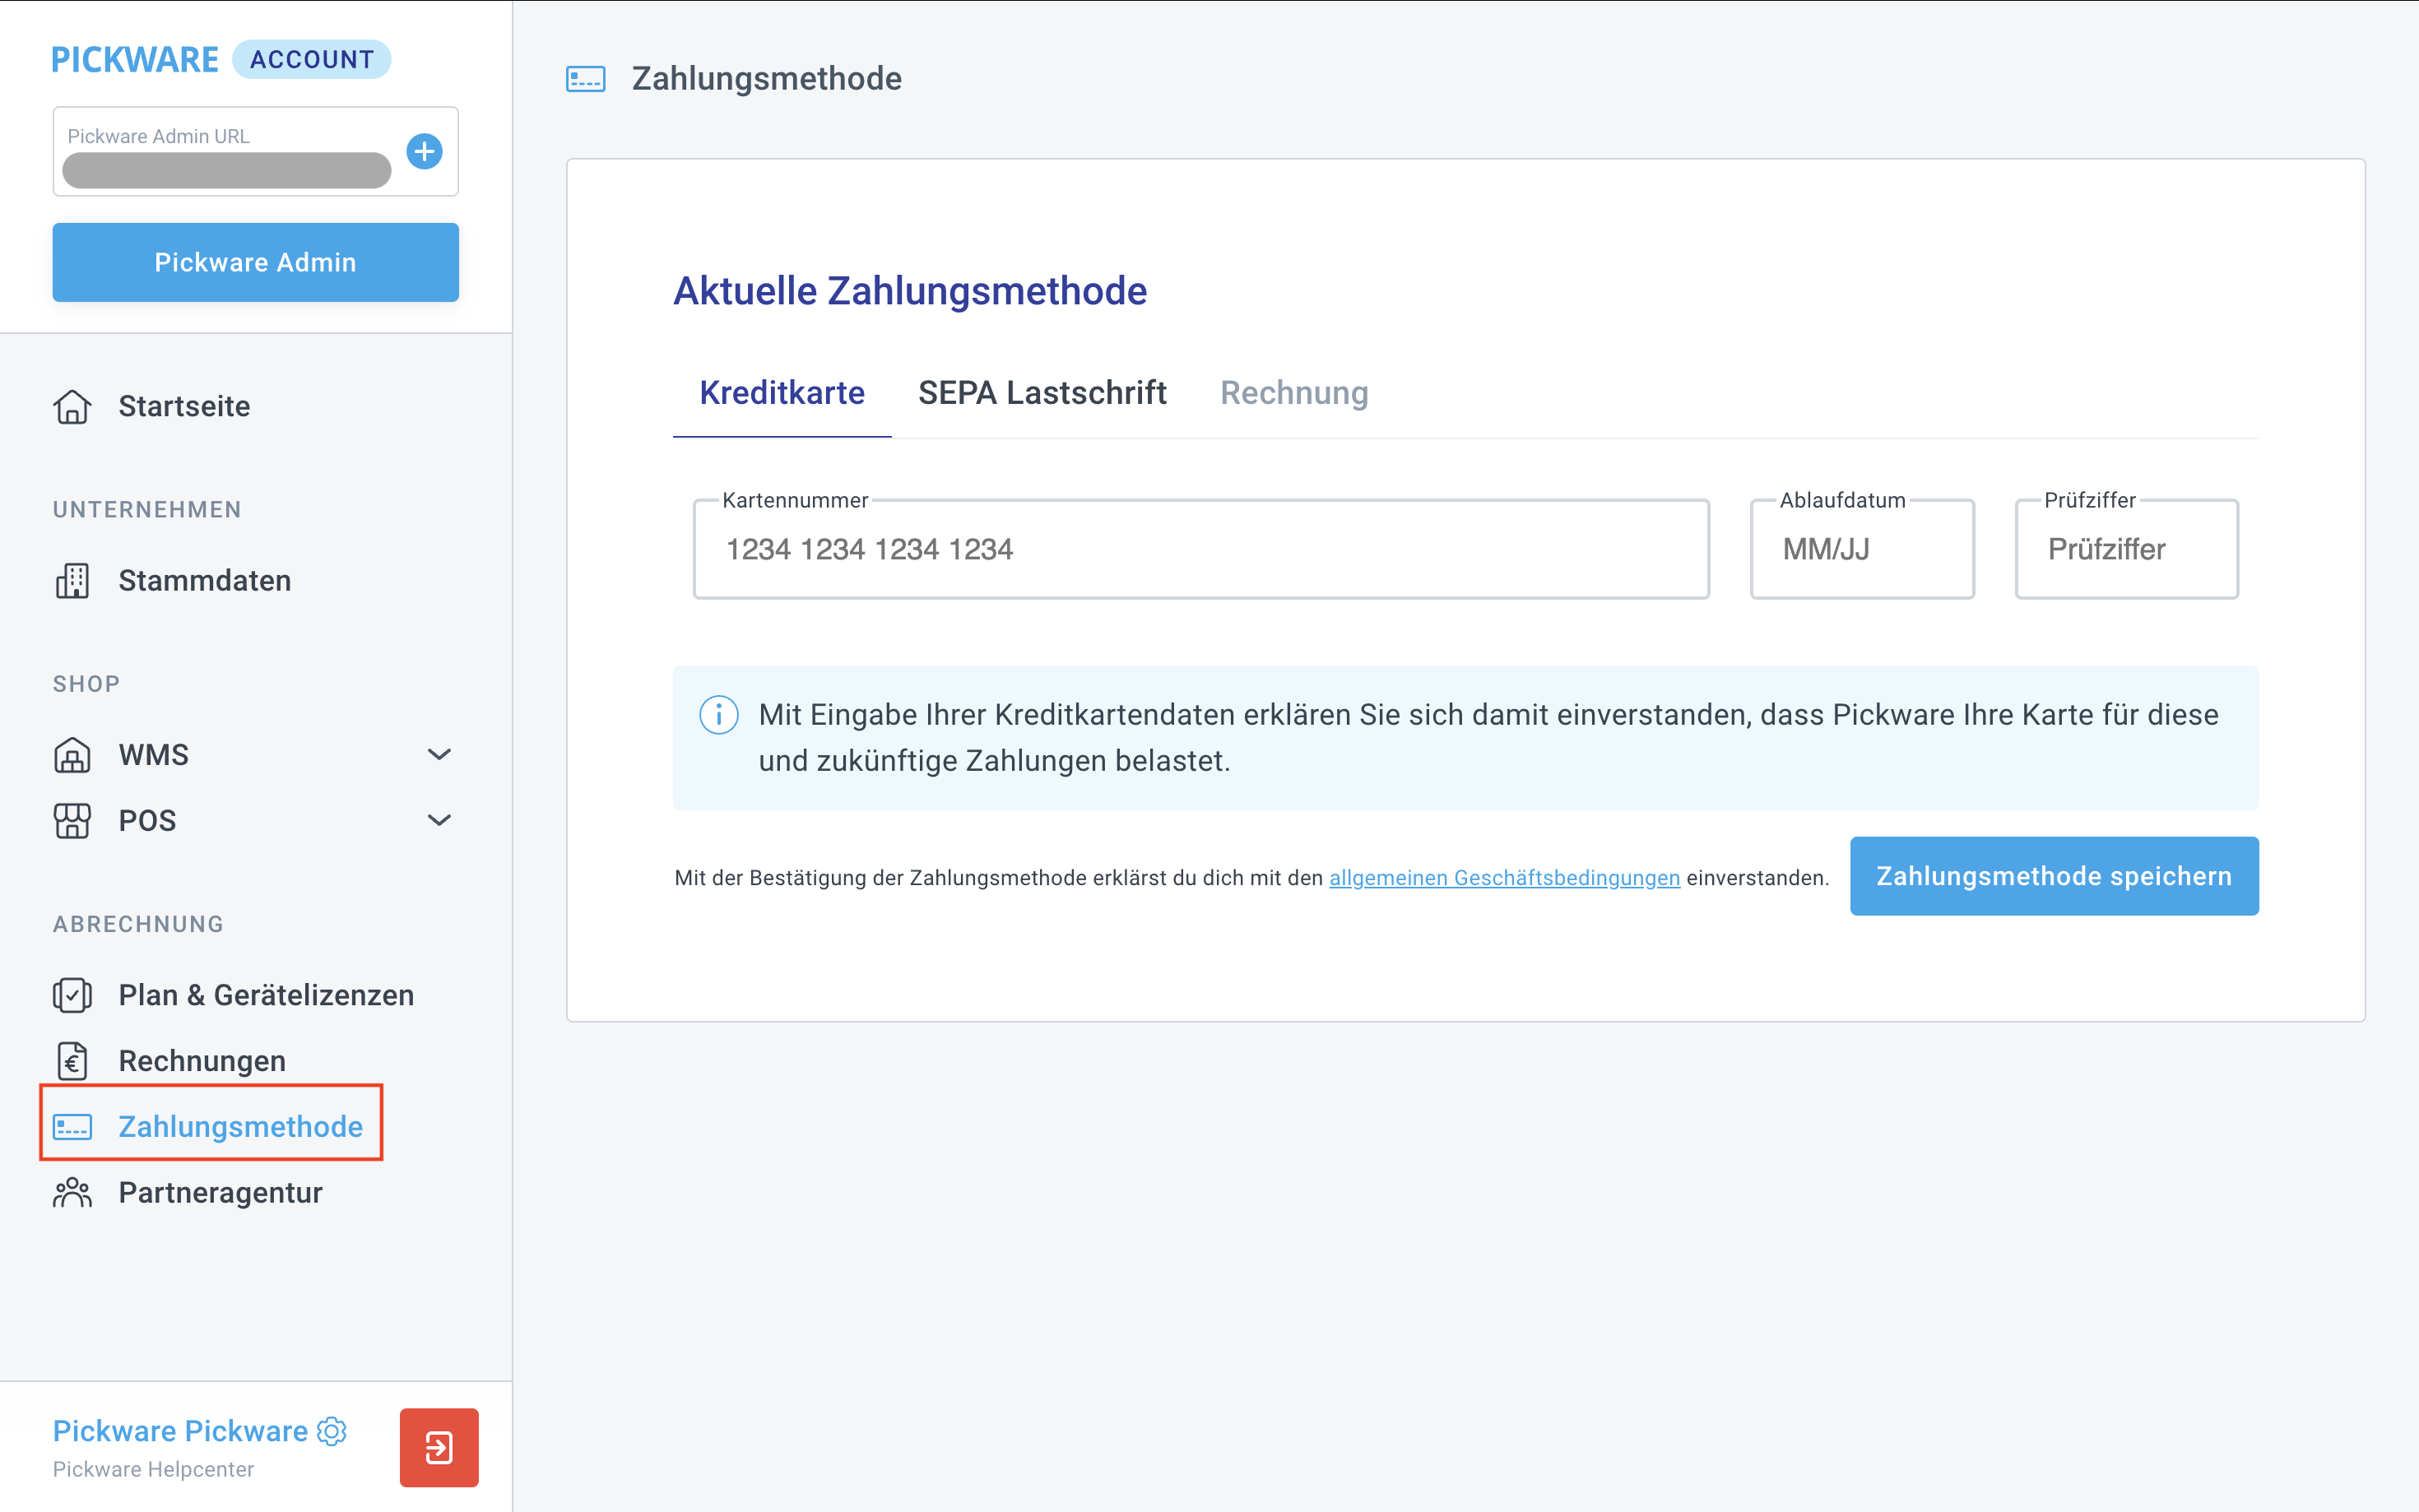
Task: Click the red logout icon
Action: pos(438,1447)
